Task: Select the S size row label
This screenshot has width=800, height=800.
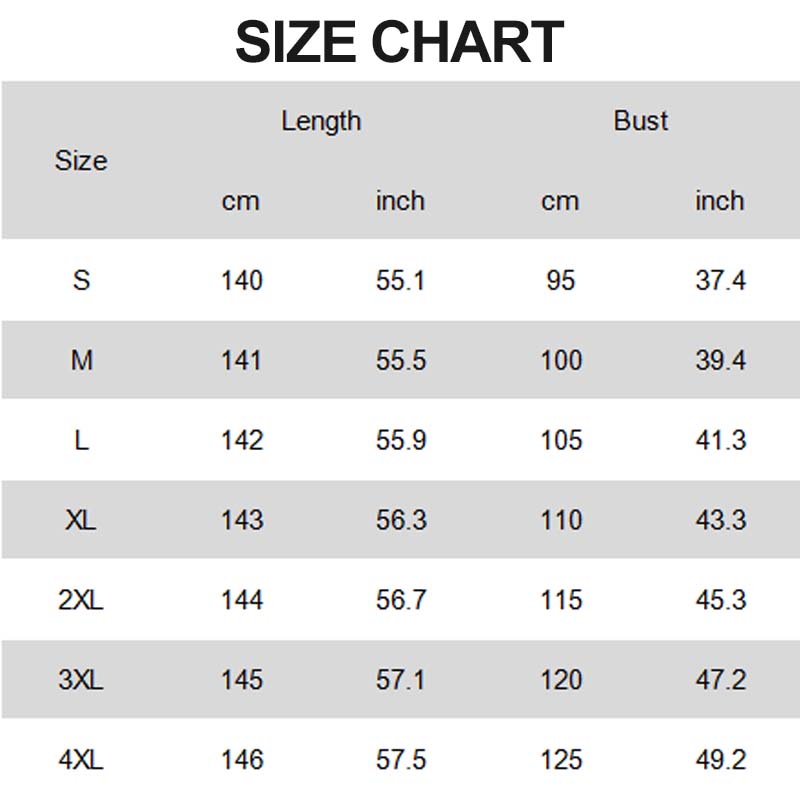Action: (81, 281)
